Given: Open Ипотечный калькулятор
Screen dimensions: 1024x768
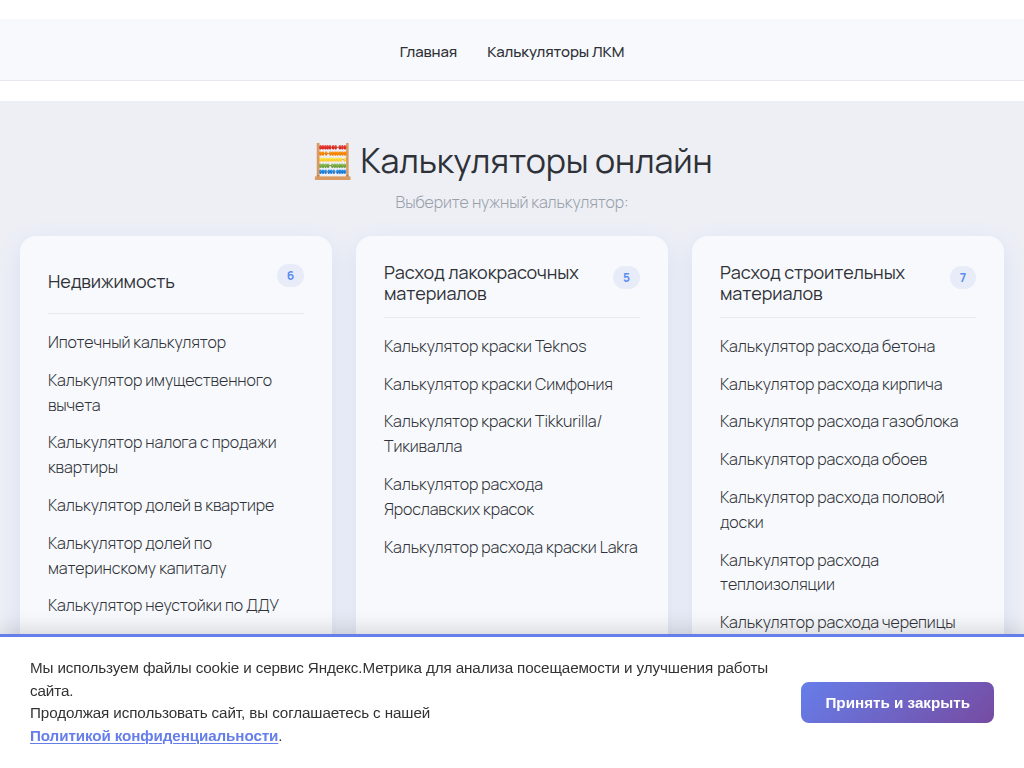Looking at the screenshot, I should 136,343.
